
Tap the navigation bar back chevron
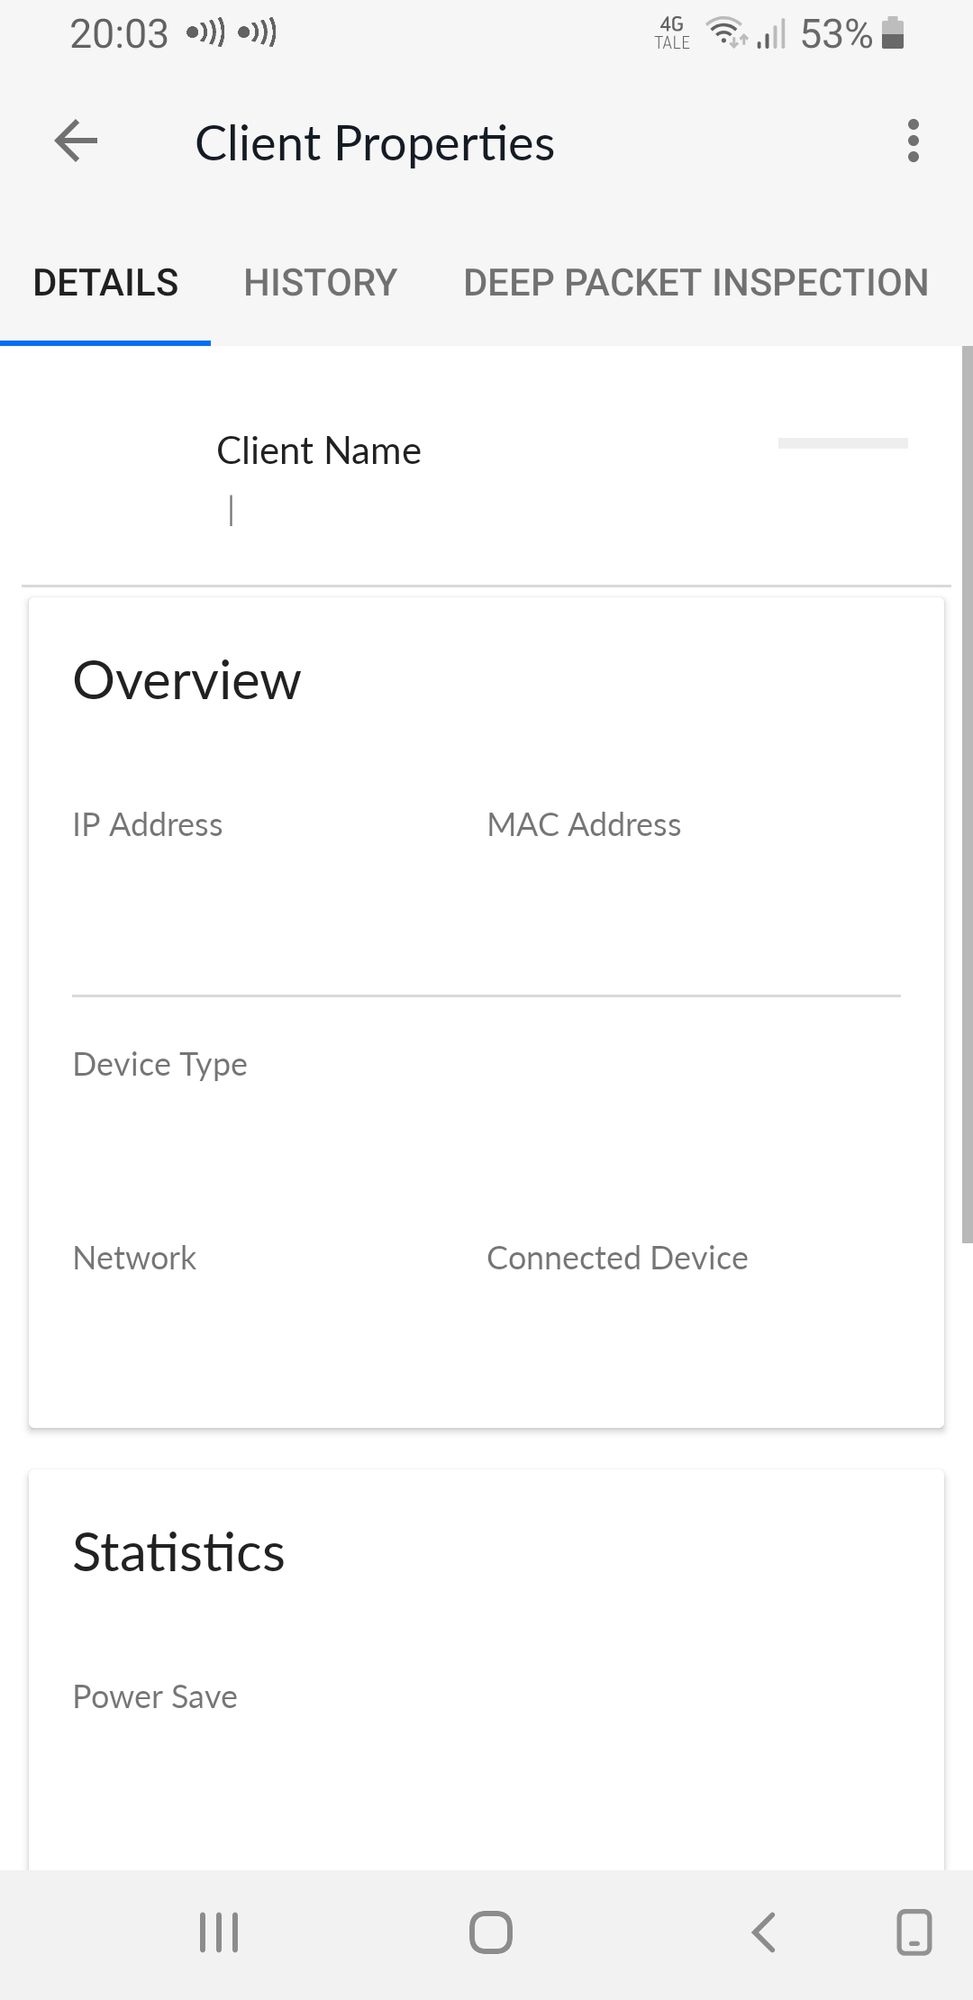click(763, 1932)
